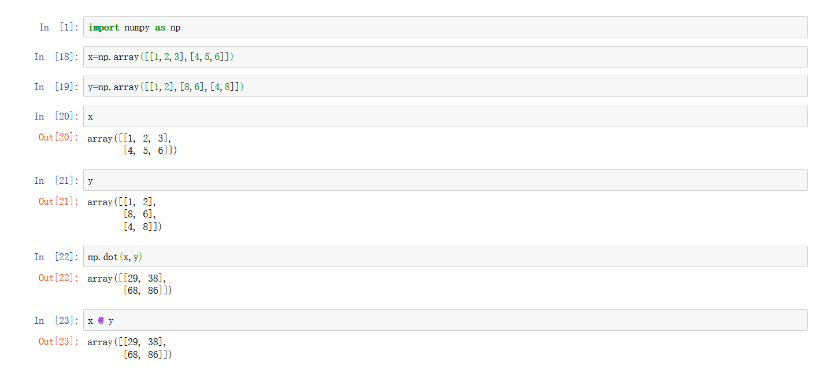Screen dimensions: 815x369
Task: Click the Out[20] output prompt
Action: 59,137
